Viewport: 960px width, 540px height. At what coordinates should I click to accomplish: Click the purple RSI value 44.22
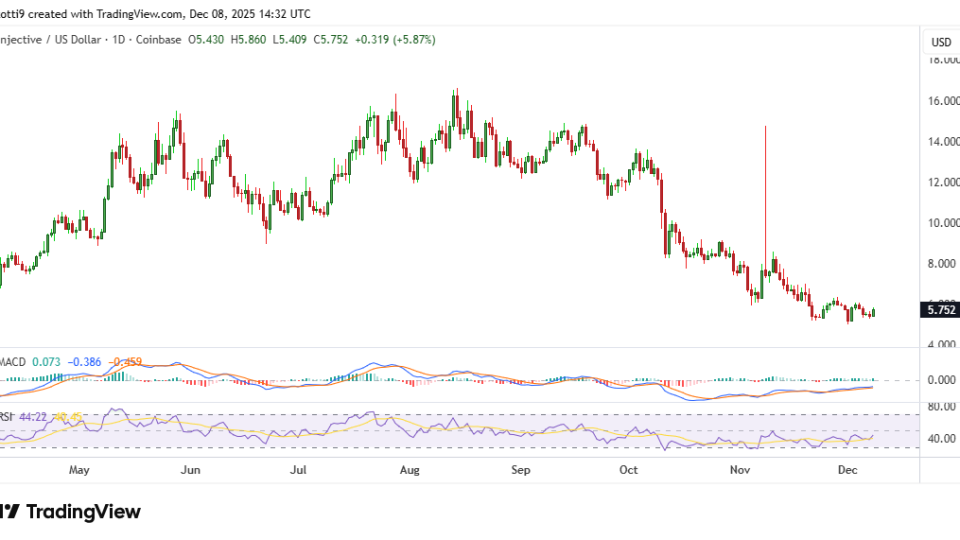click(x=31, y=417)
